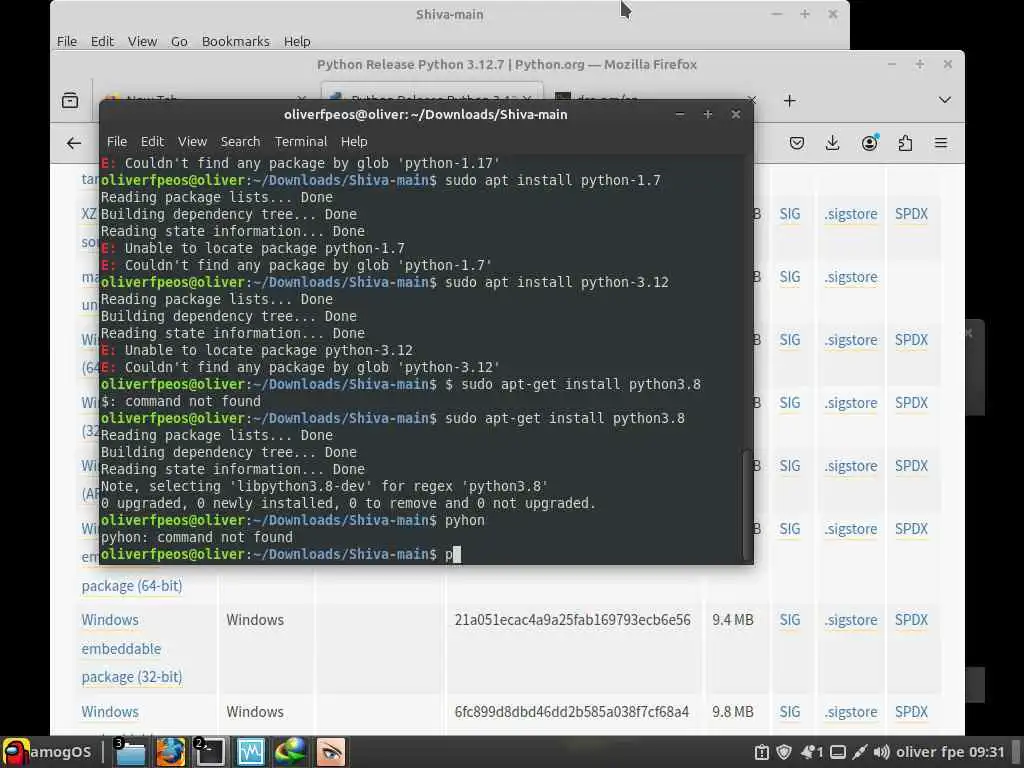The width and height of the screenshot is (1024, 768).
Task: Click MD5 hash 21a051ecac4a9a25fab169793ecb6e56
Action: click(572, 620)
